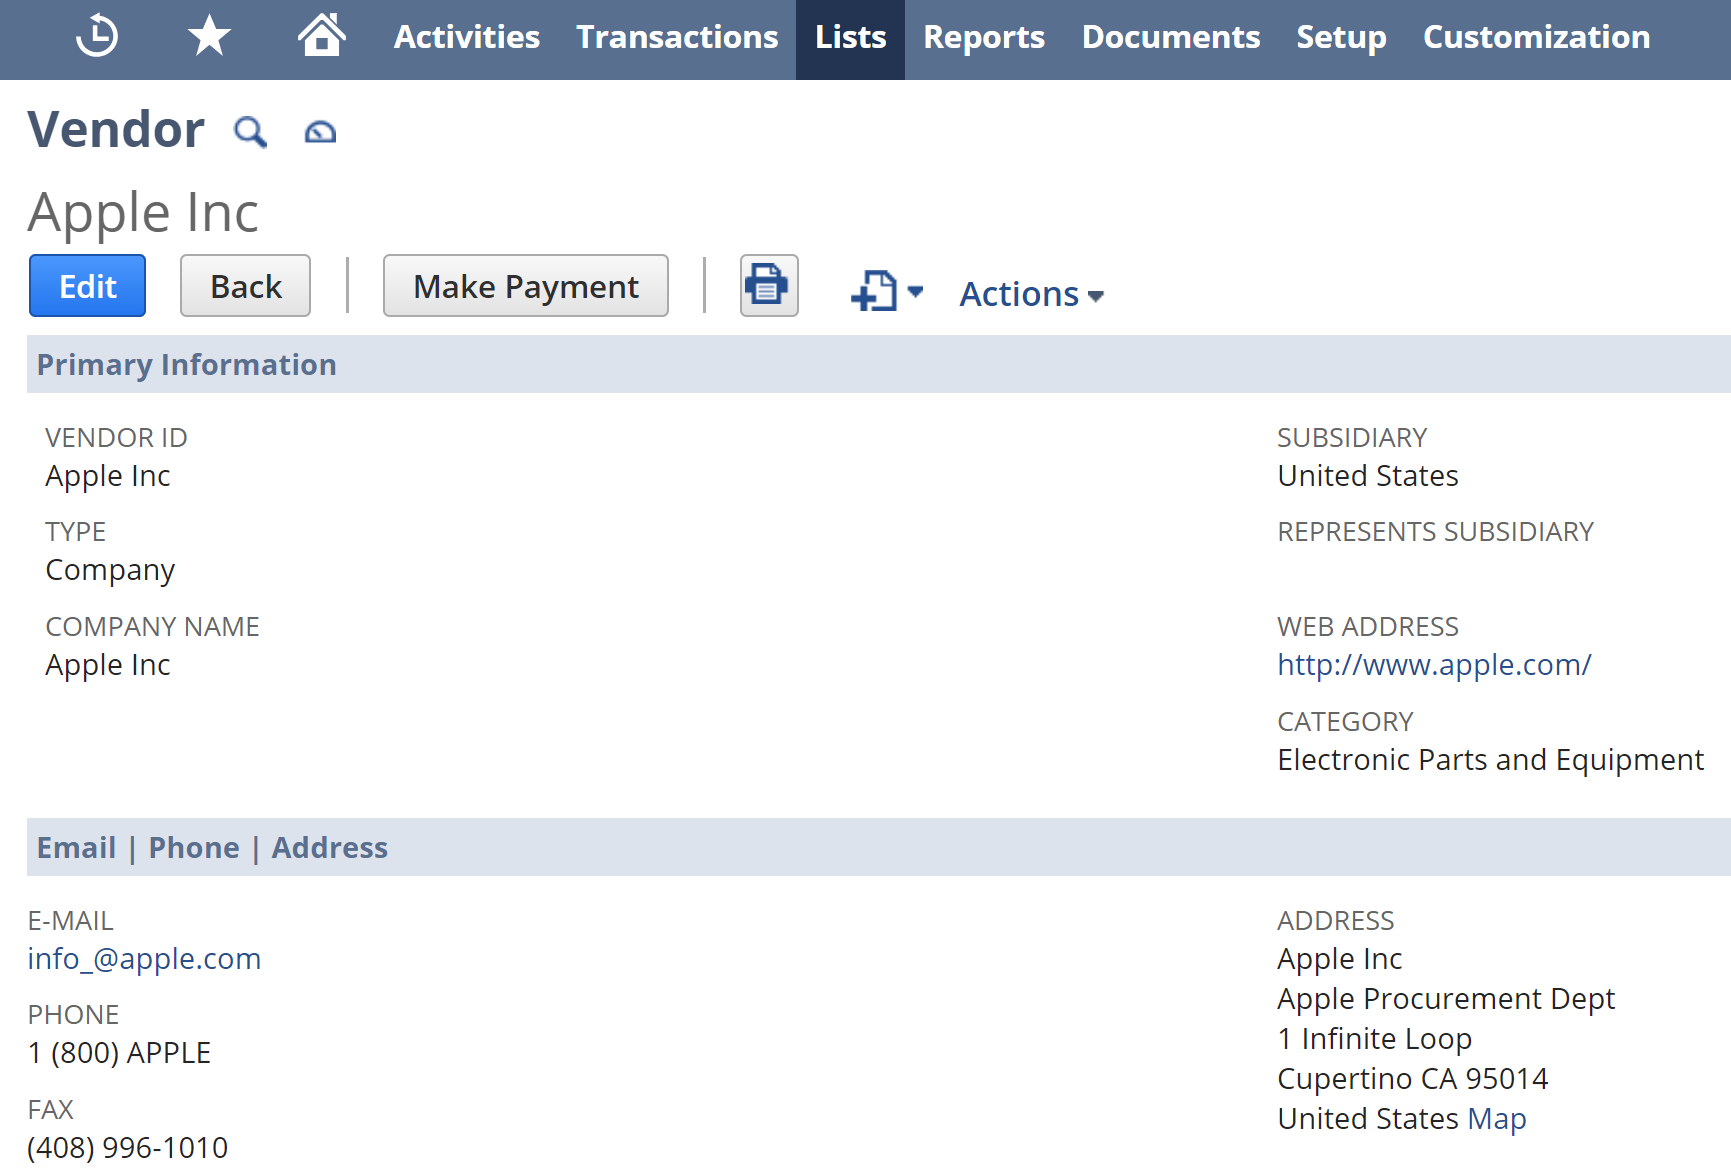Select the fax value '(408) 996-1010'
1731x1171 pixels.
tap(128, 1147)
